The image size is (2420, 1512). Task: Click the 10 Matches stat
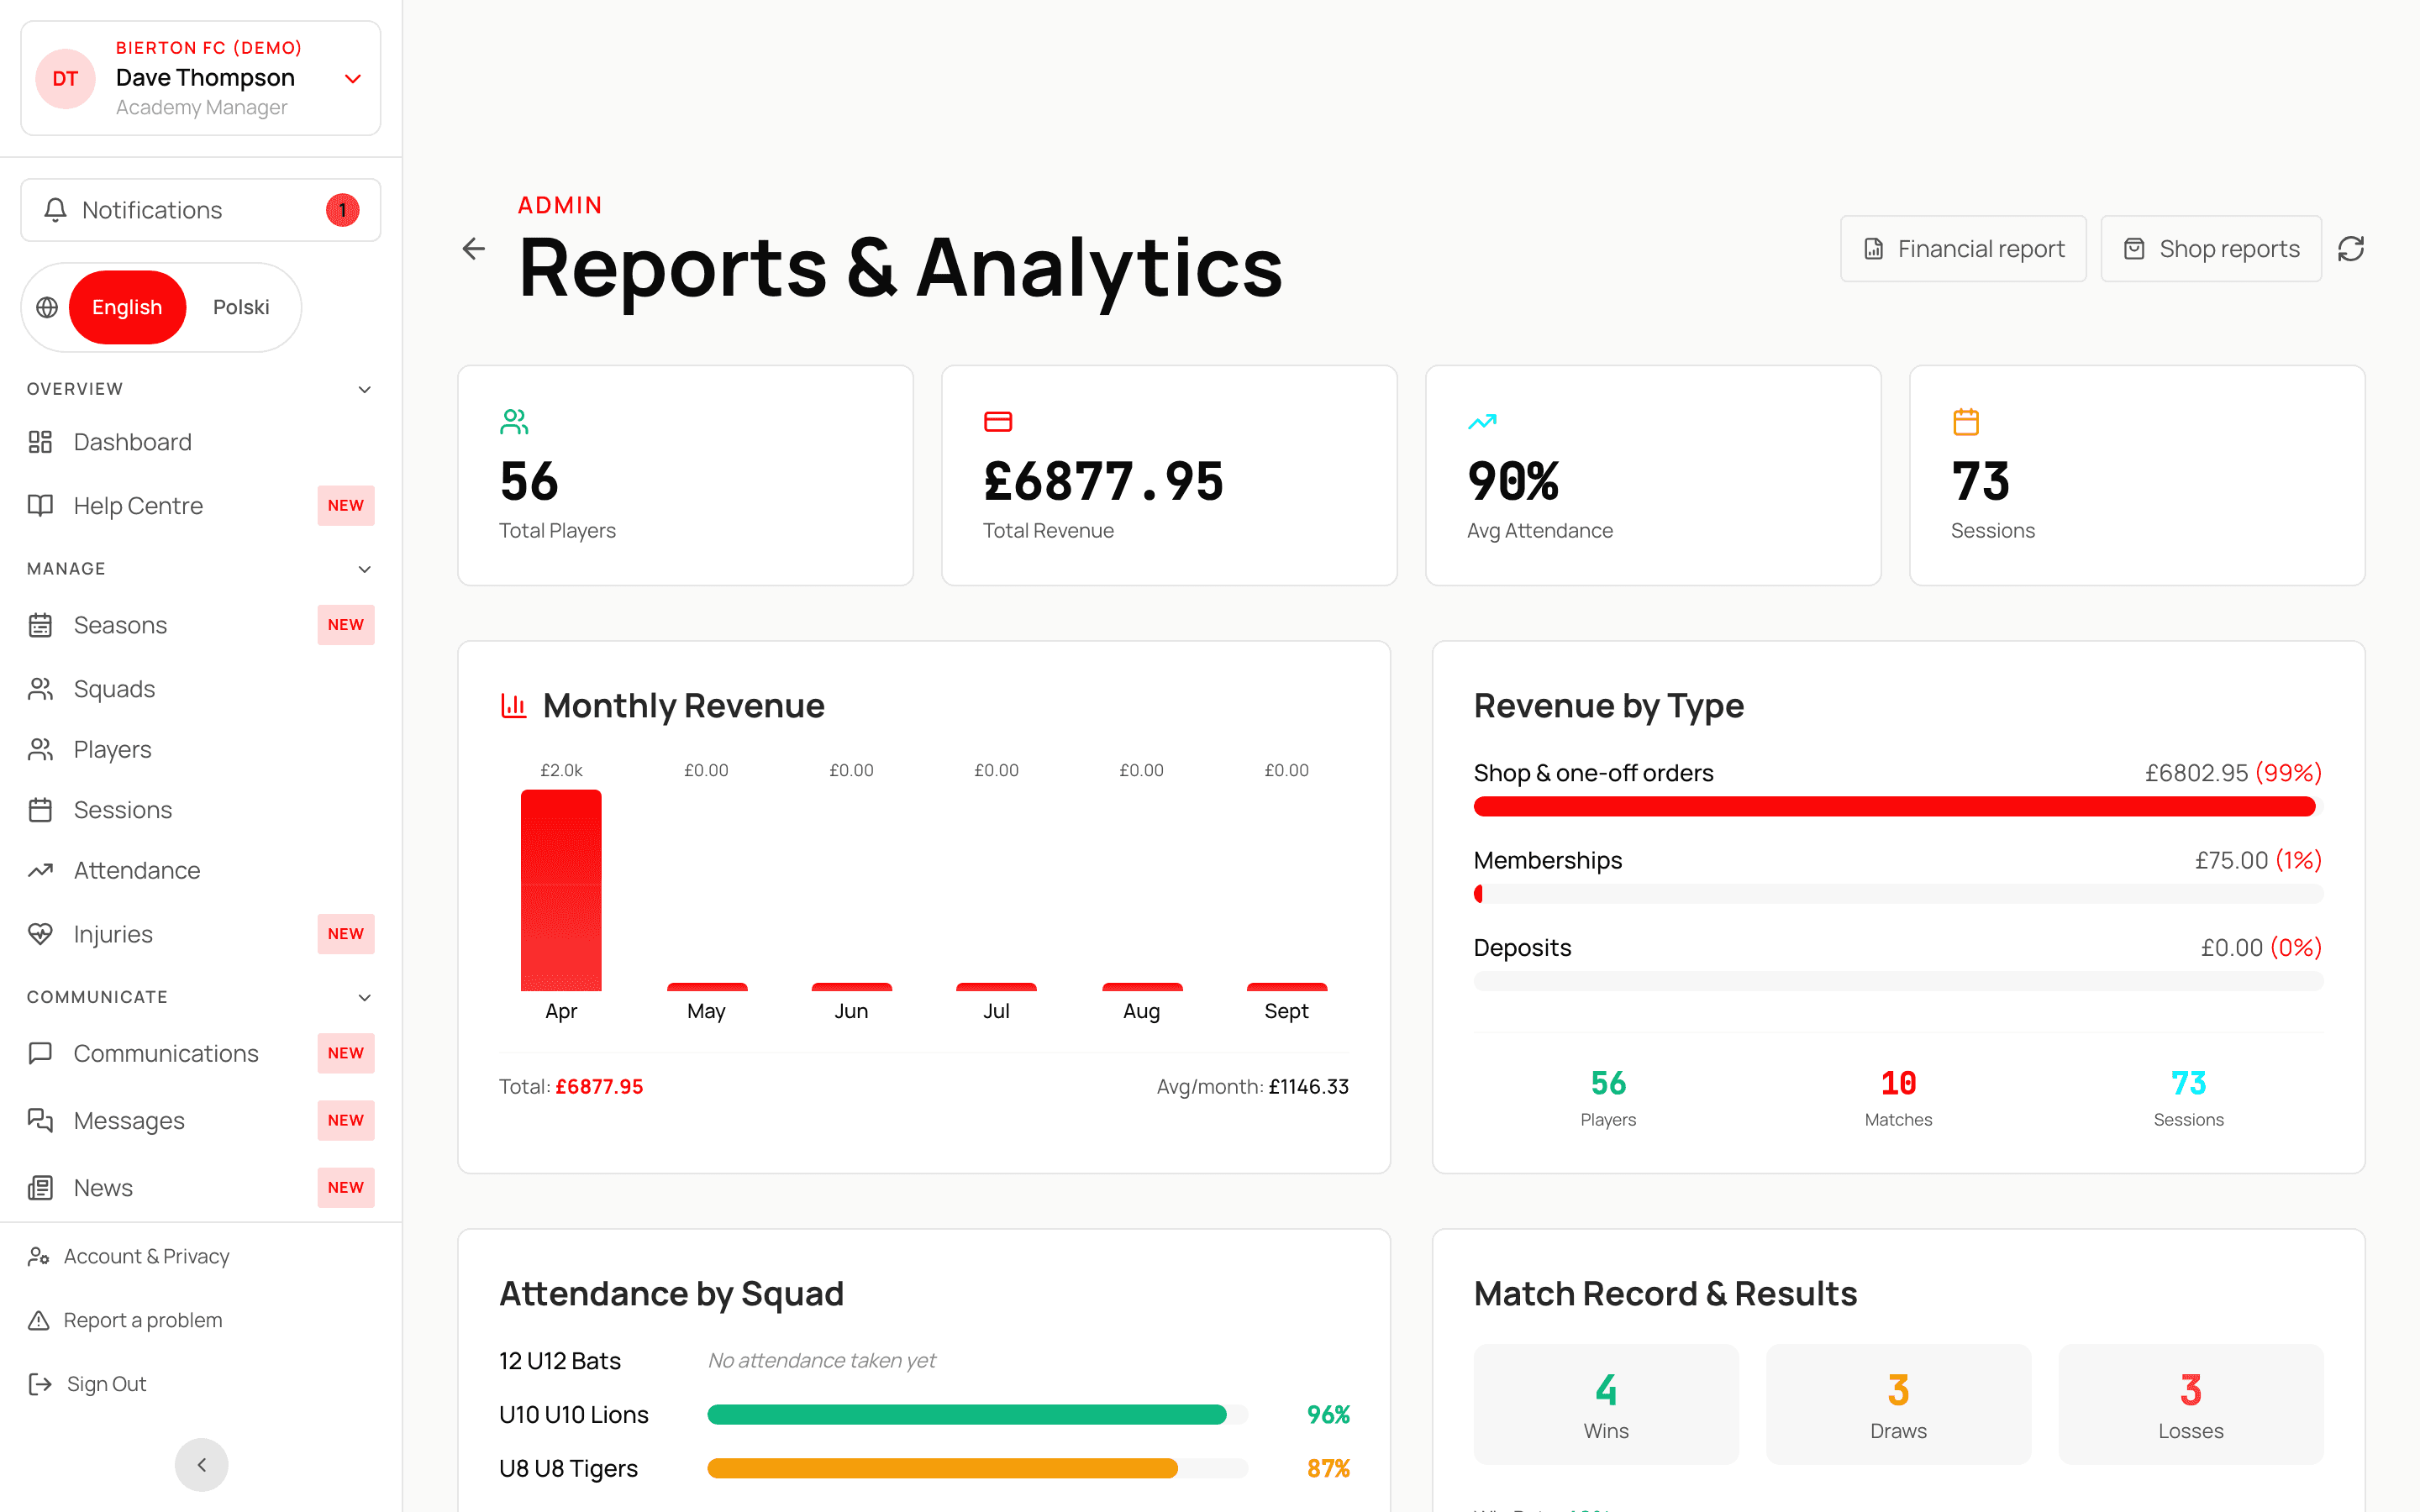1898,1098
